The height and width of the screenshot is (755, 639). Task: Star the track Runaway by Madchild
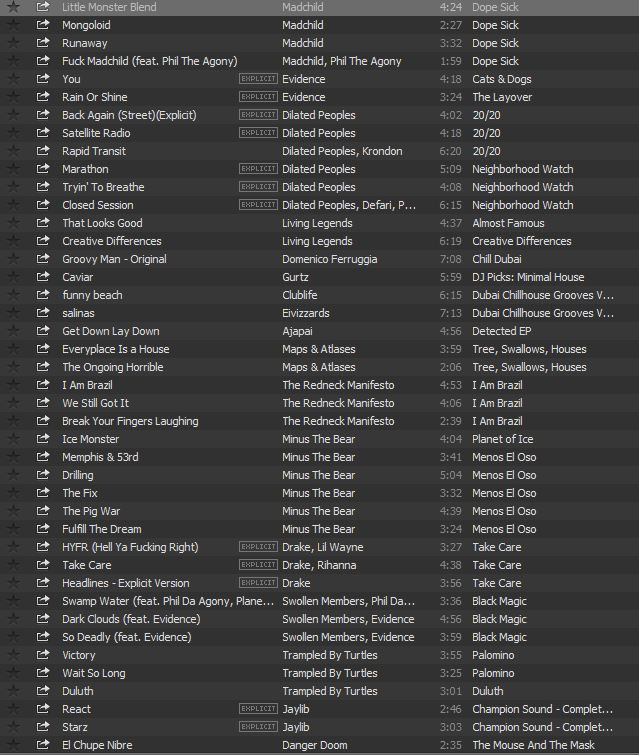pos(13,43)
